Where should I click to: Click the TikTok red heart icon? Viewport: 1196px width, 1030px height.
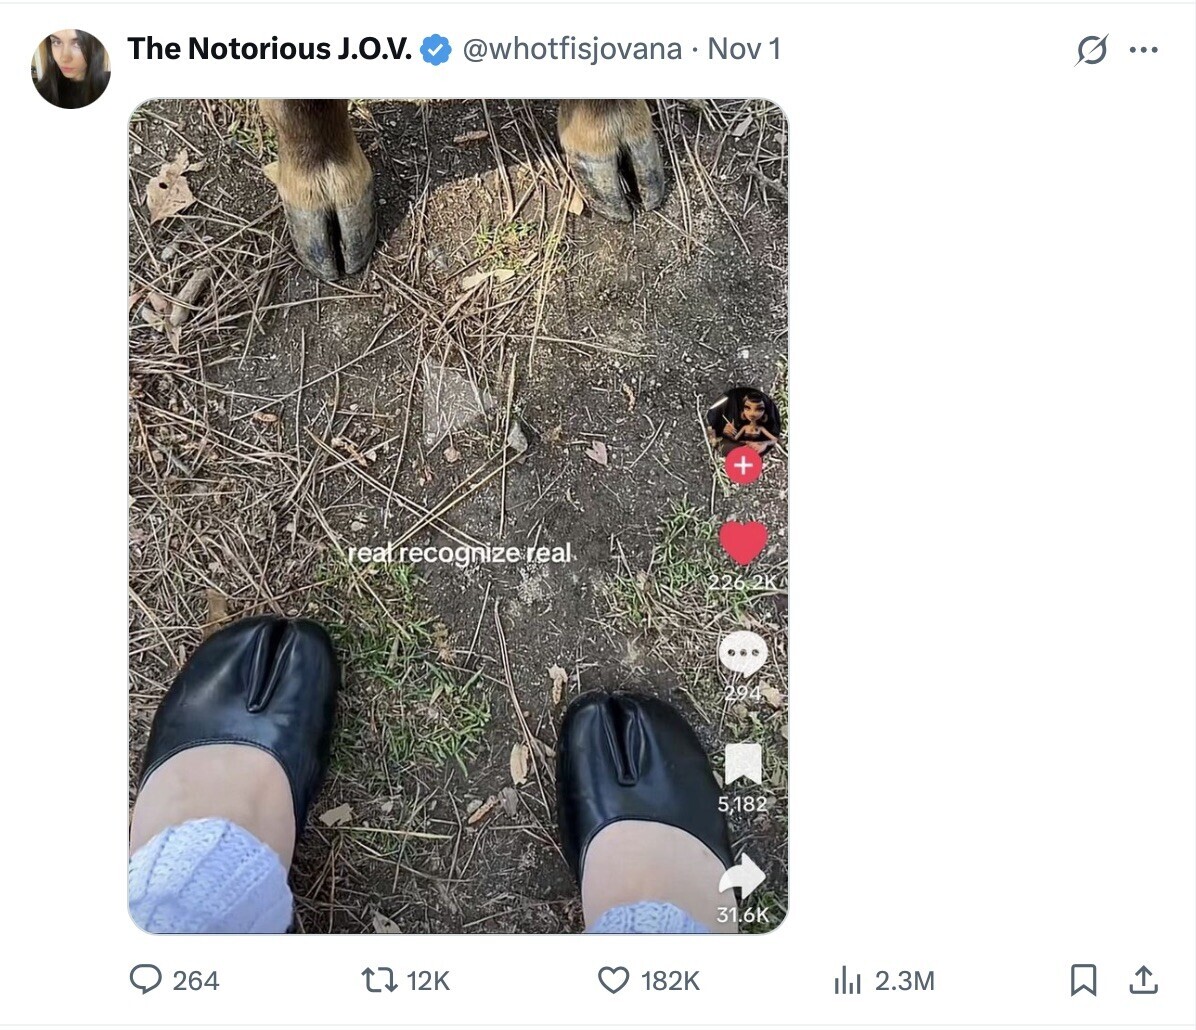tap(743, 543)
